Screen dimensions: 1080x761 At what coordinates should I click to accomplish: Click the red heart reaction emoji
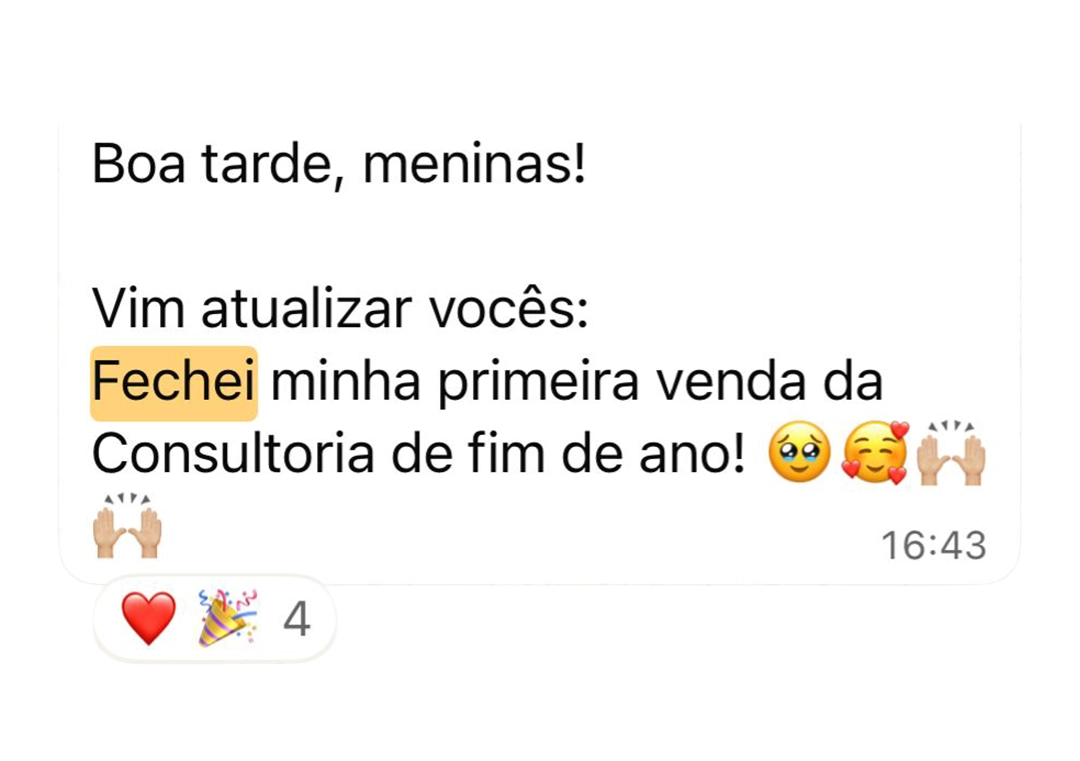click(148, 618)
